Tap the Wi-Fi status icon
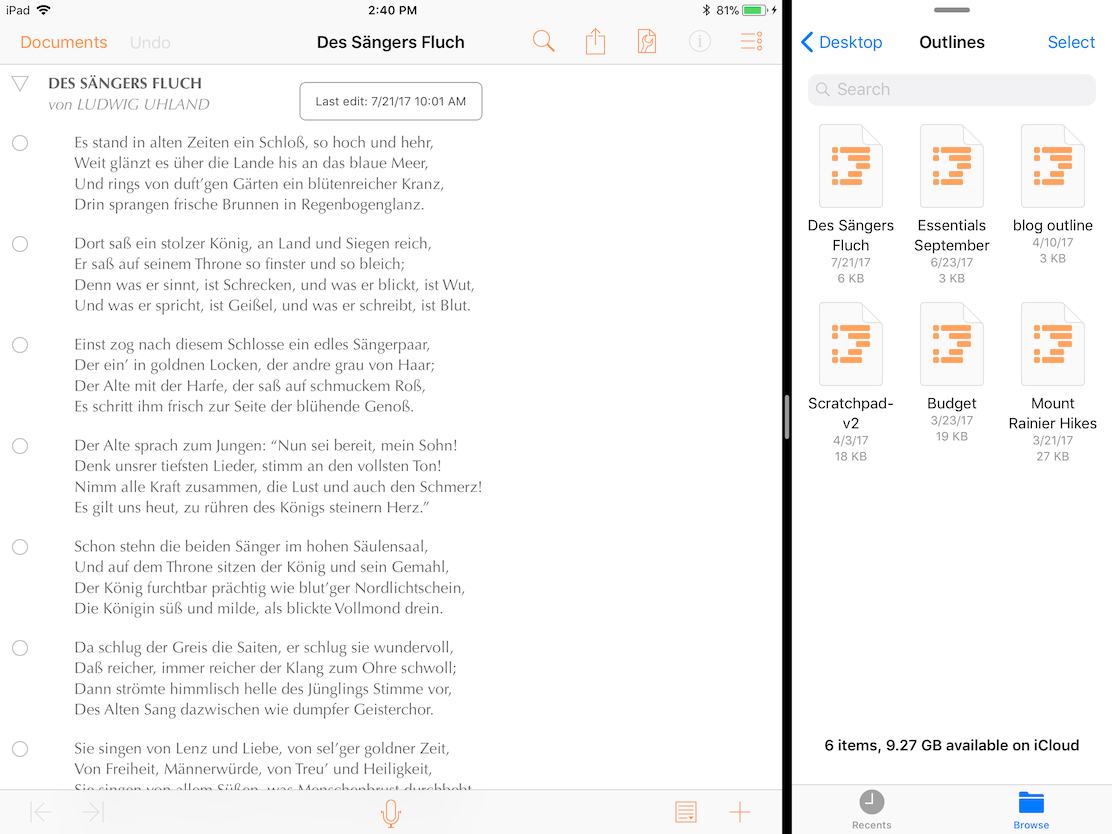Image resolution: width=1112 pixels, height=834 pixels. pyautogui.click(x=44, y=10)
